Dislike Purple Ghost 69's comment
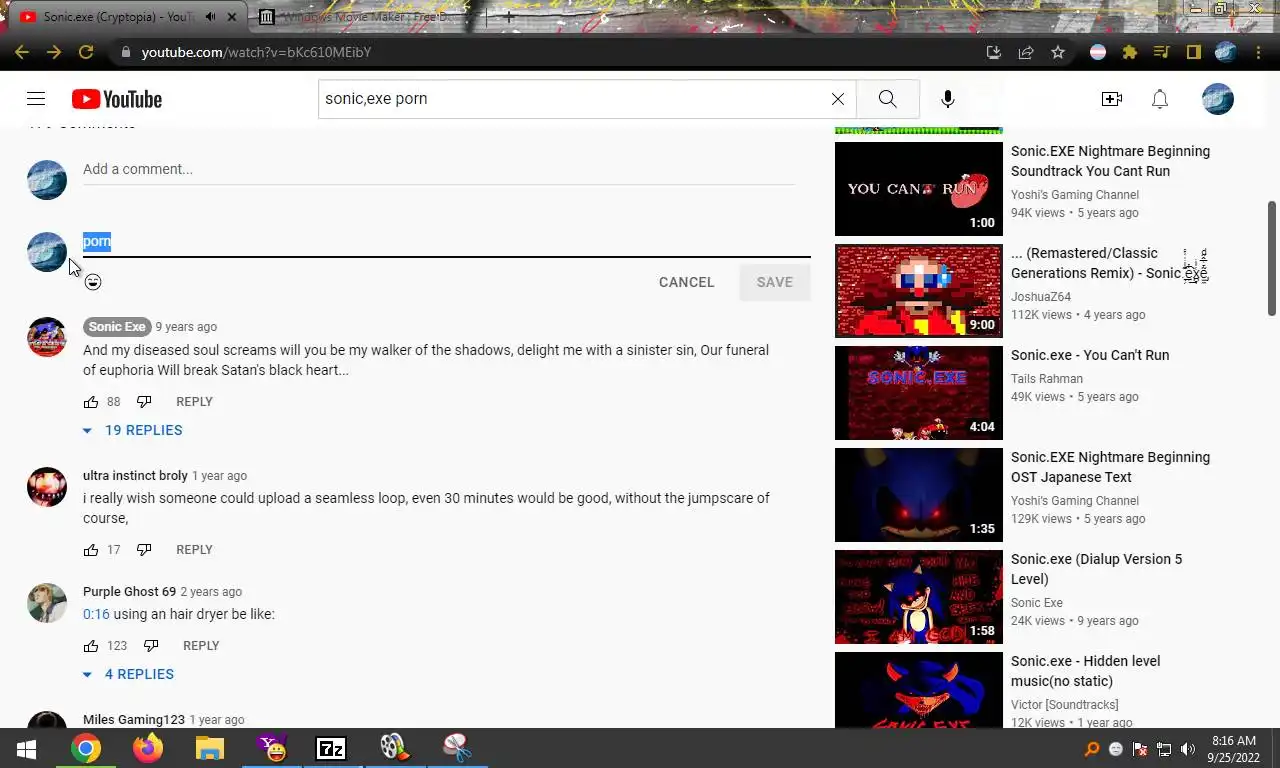Image resolution: width=1280 pixels, height=768 pixels. point(151,646)
